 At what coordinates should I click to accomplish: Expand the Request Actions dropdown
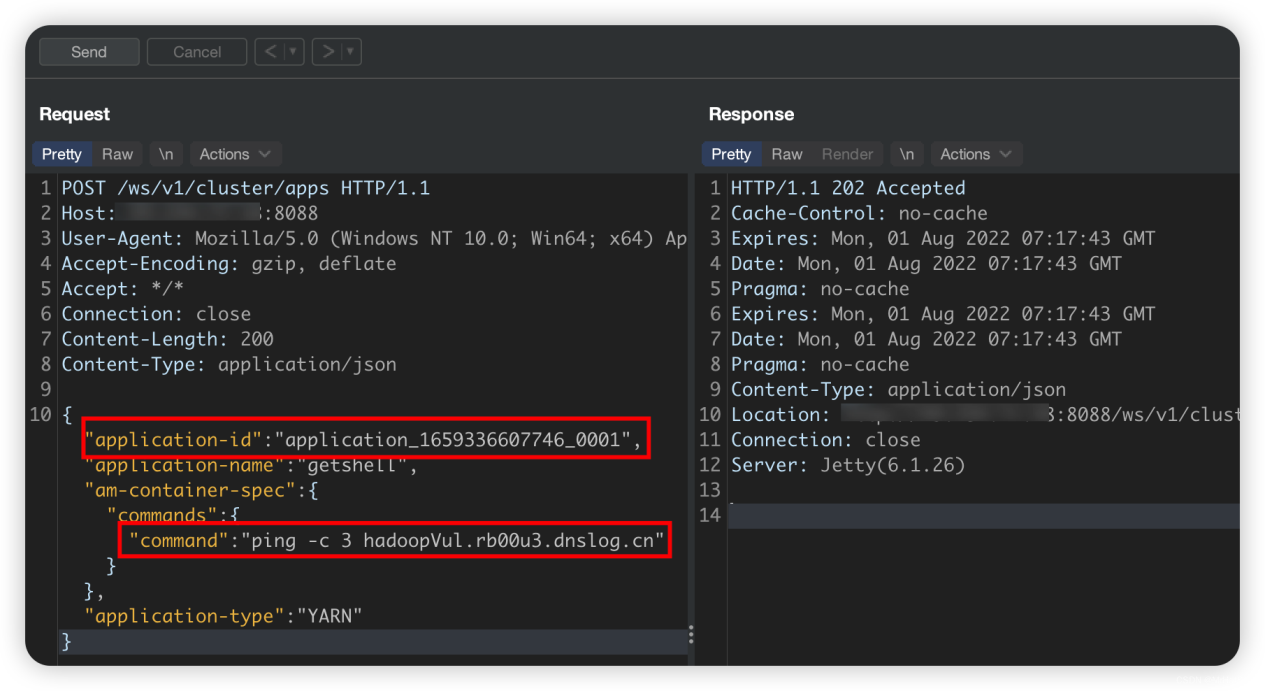pos(235,154)
